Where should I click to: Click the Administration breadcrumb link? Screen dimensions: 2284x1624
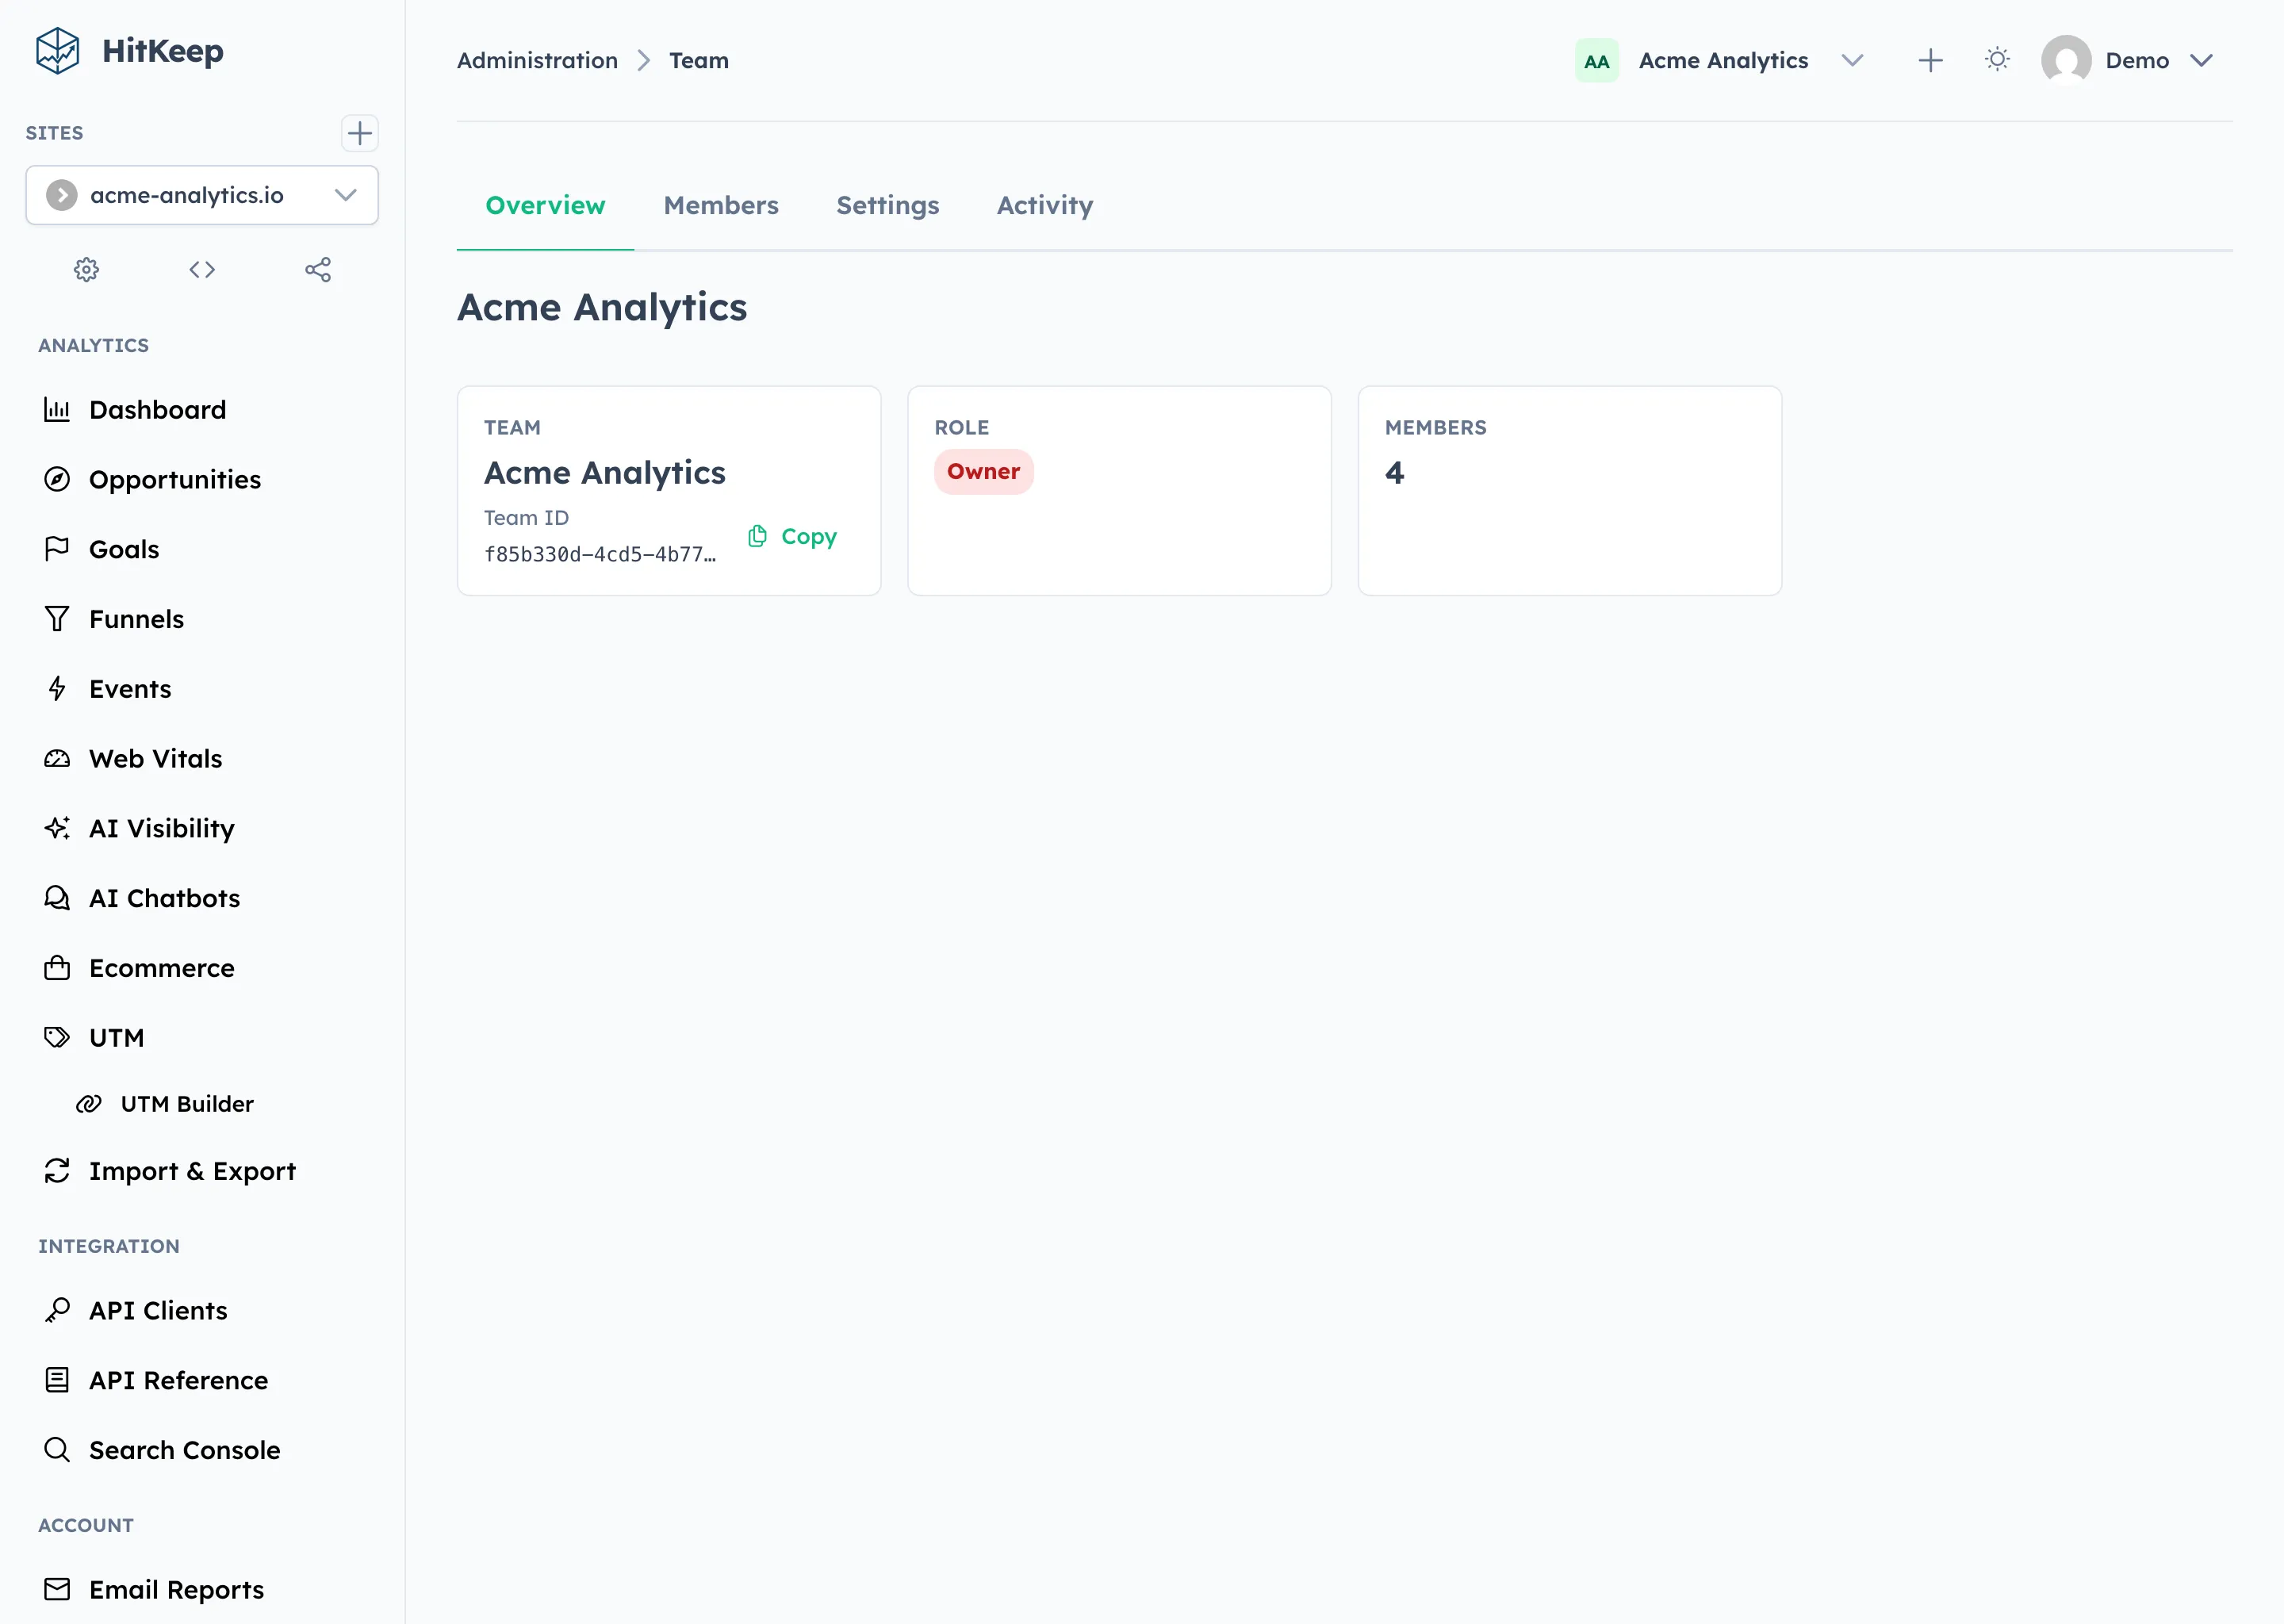point(537,60)
